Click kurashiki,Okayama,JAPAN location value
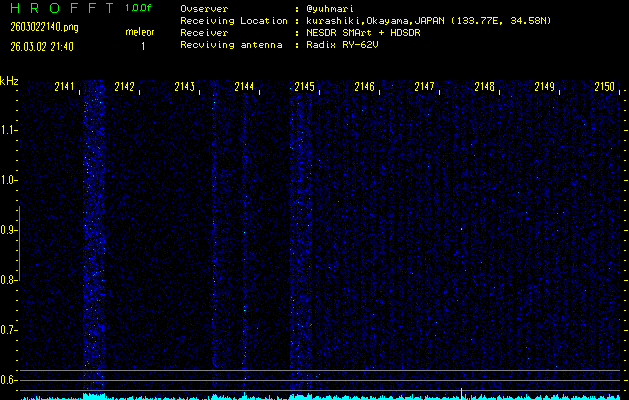 429,21
